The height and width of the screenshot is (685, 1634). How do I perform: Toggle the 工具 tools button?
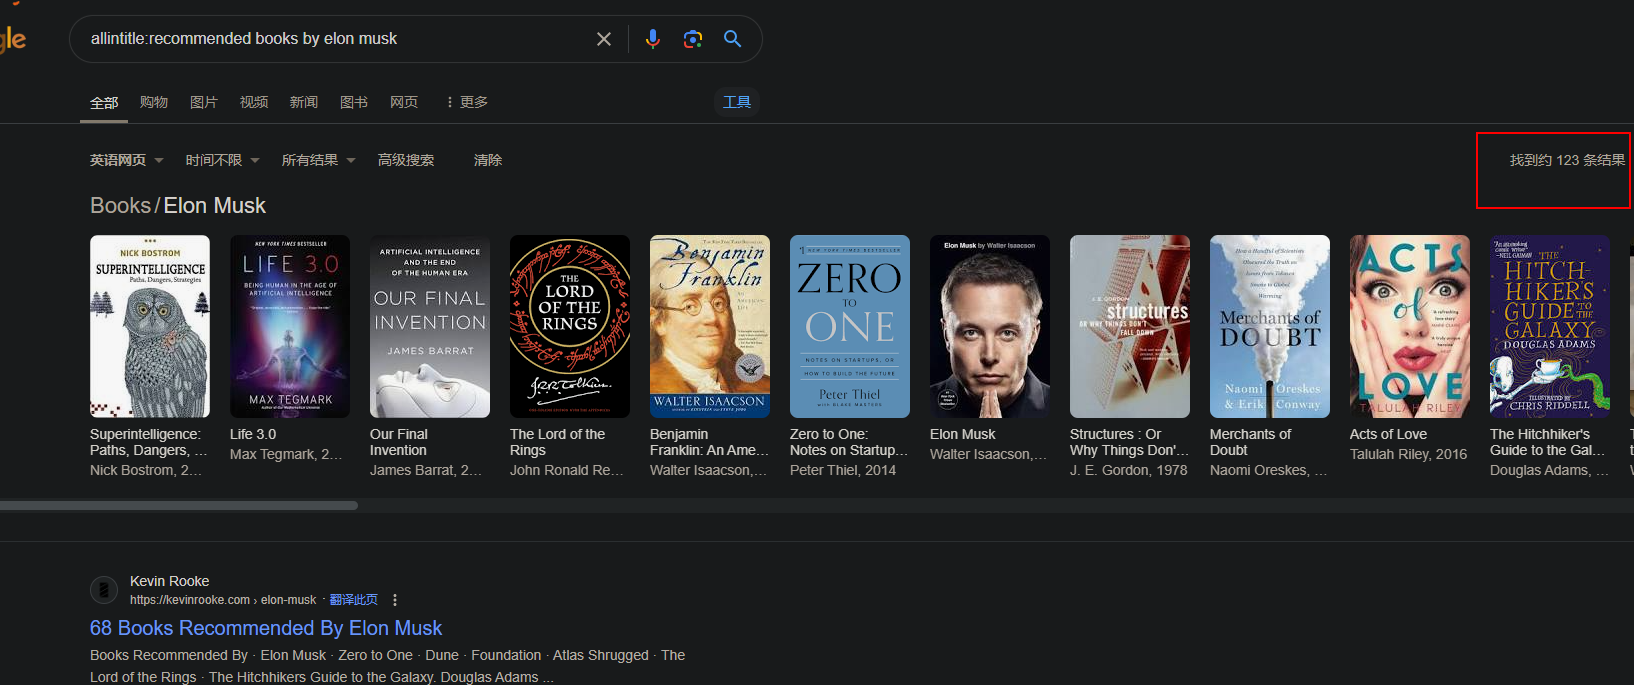(736, 102)
